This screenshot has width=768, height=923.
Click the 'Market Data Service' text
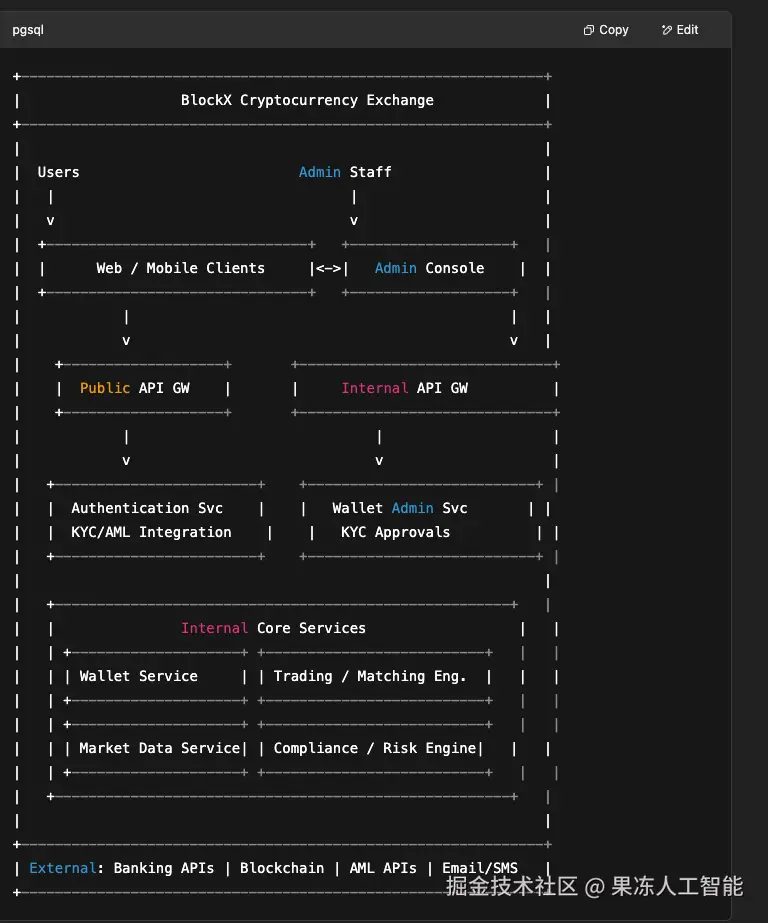click(159, 748)
